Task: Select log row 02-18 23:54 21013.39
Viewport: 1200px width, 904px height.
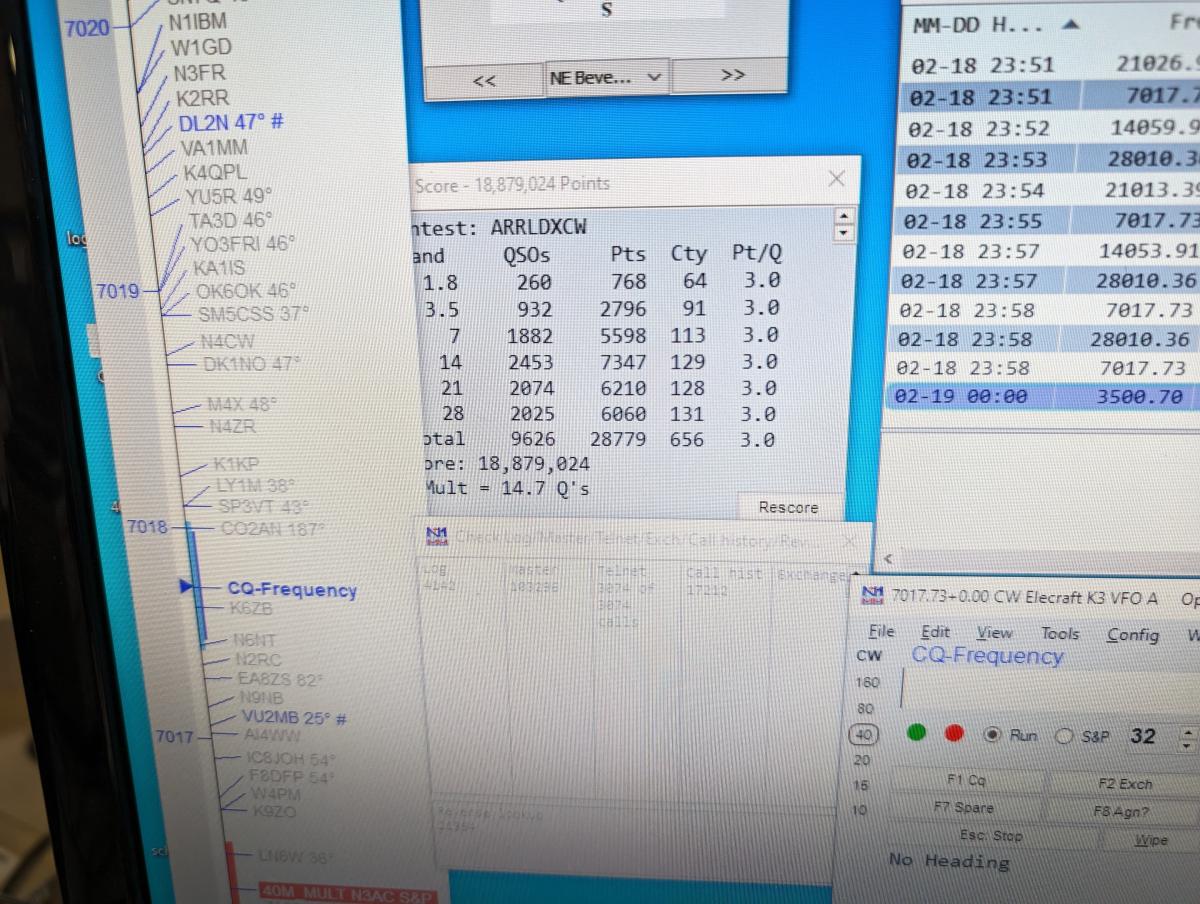Action: click(1051, 190)
